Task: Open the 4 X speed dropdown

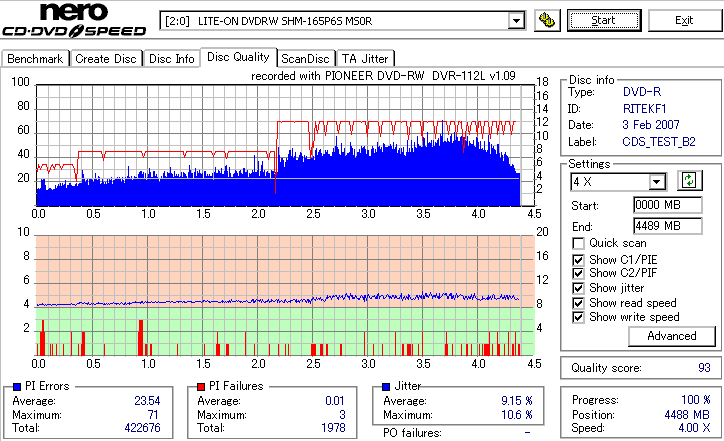Action: 657,182
